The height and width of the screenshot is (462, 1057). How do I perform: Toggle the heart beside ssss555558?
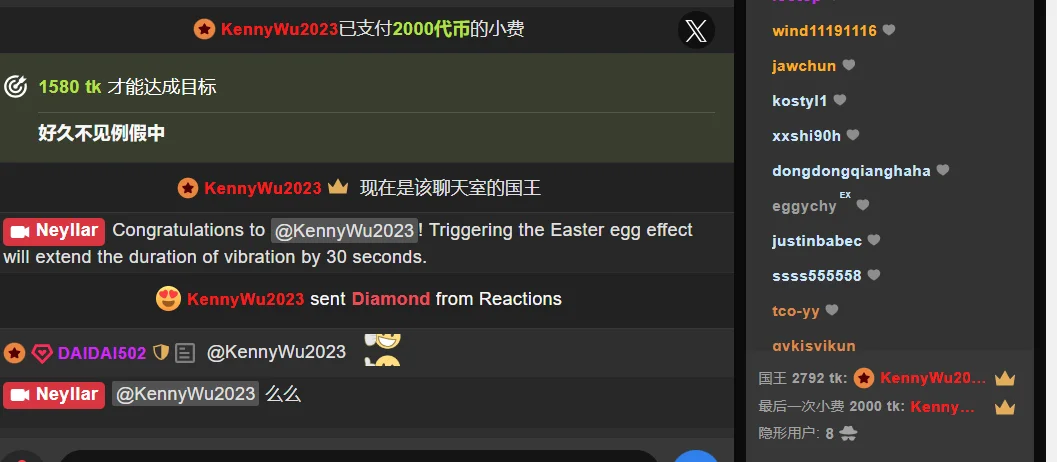874,275
